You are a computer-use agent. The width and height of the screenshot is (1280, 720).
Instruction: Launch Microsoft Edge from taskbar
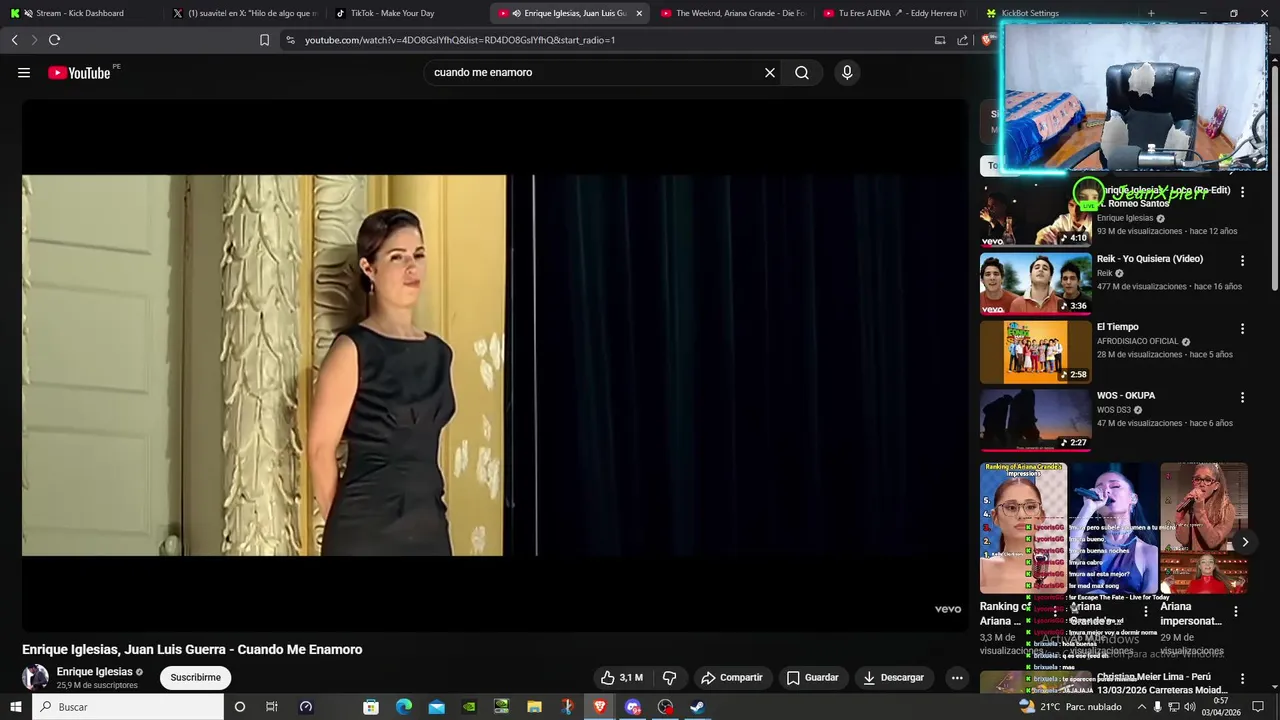click(x=404, y=707)
